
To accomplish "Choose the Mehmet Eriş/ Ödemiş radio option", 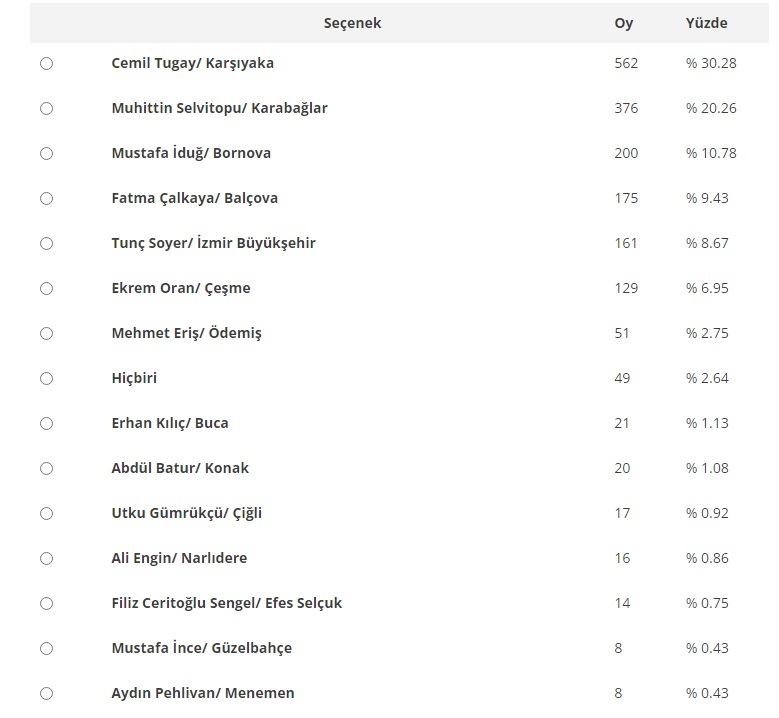I will coord(46,334).
